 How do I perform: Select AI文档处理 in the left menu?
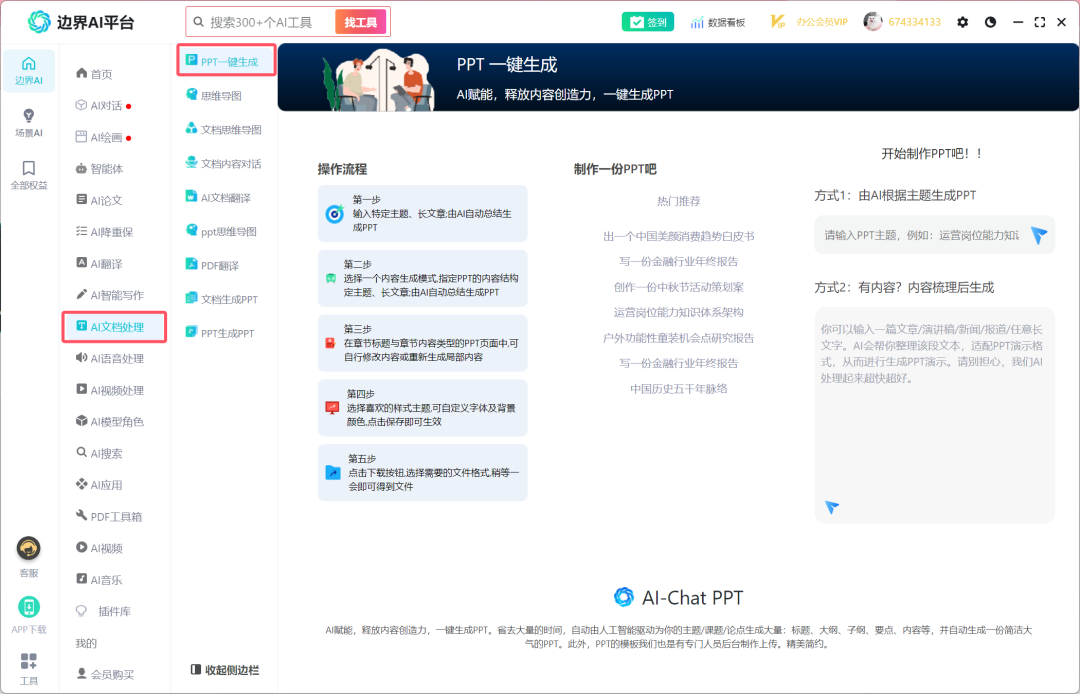pos(116,327)
